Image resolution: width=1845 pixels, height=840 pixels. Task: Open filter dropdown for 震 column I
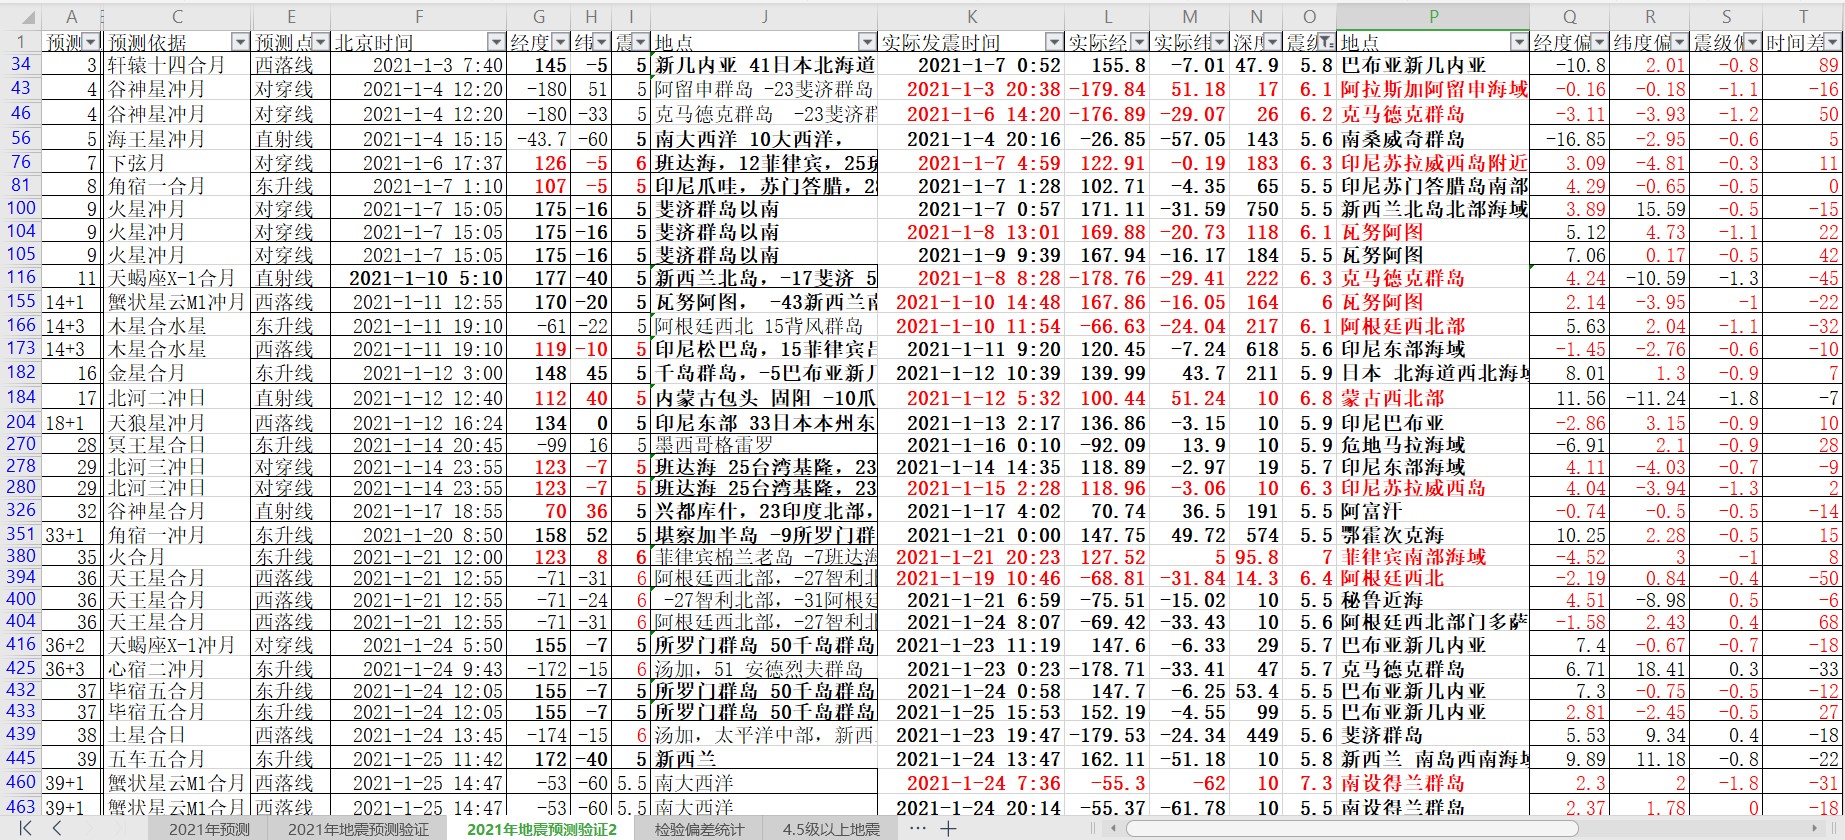click(x=640, y=42)
